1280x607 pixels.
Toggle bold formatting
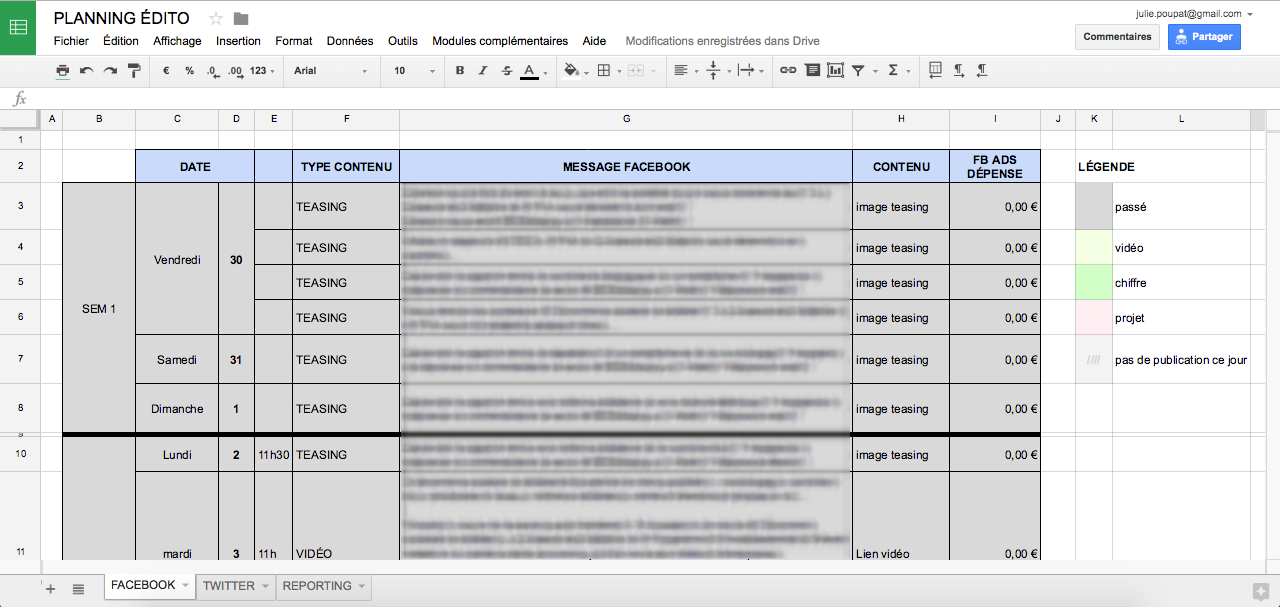point(460,71)
